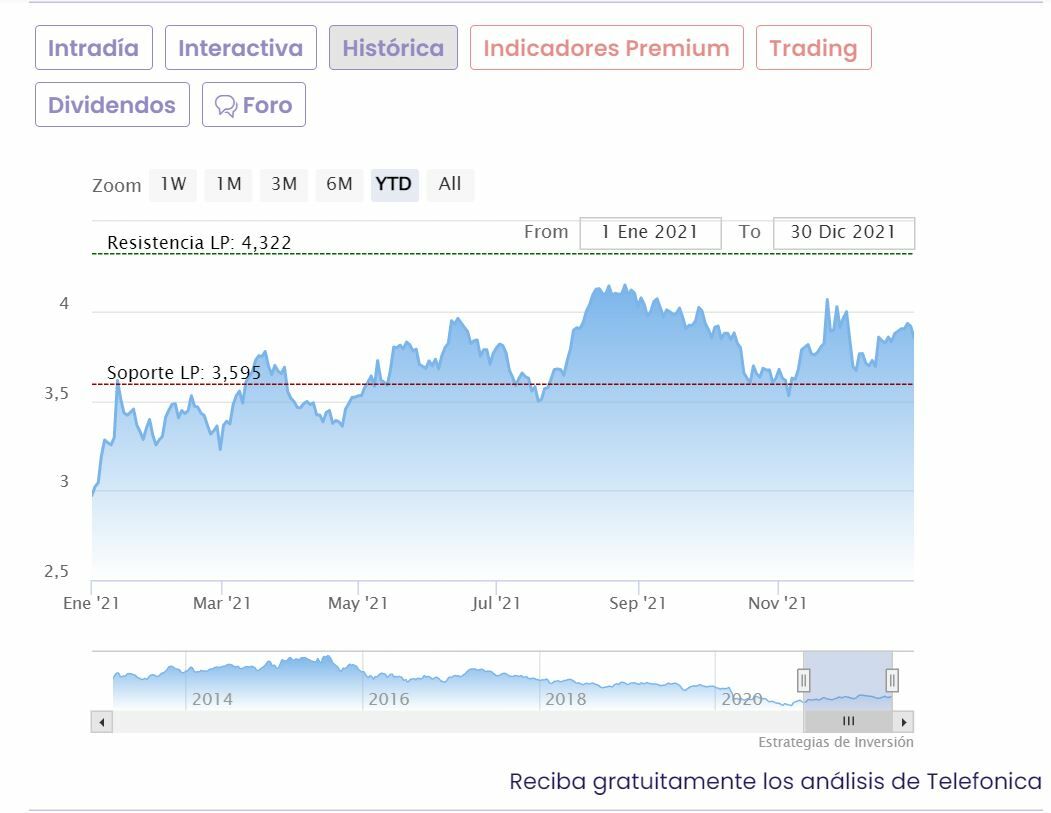This screenshot has height=813, width=1051.
Task: Open the Histórica chart tab
Action: [x=393, y=48]
